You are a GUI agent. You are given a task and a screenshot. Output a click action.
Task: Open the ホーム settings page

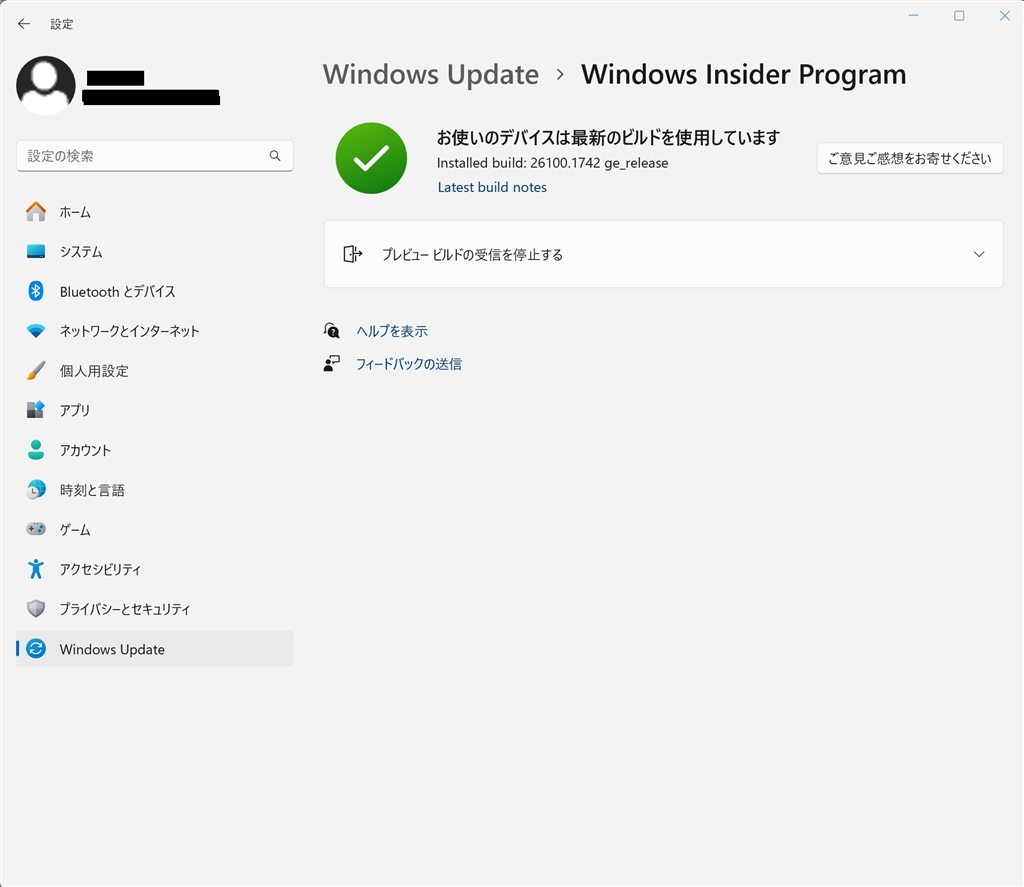tap(155, 212)
